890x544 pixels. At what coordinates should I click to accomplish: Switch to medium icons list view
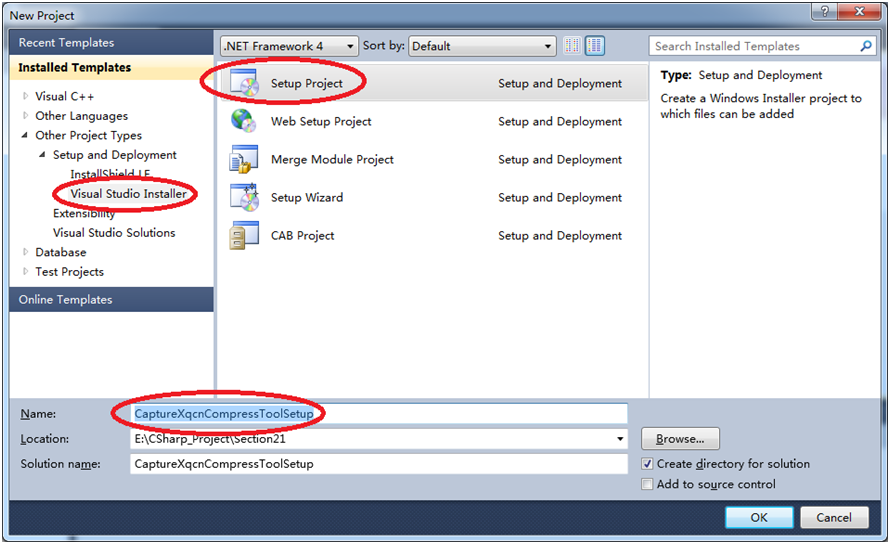[x=595, y=45]
